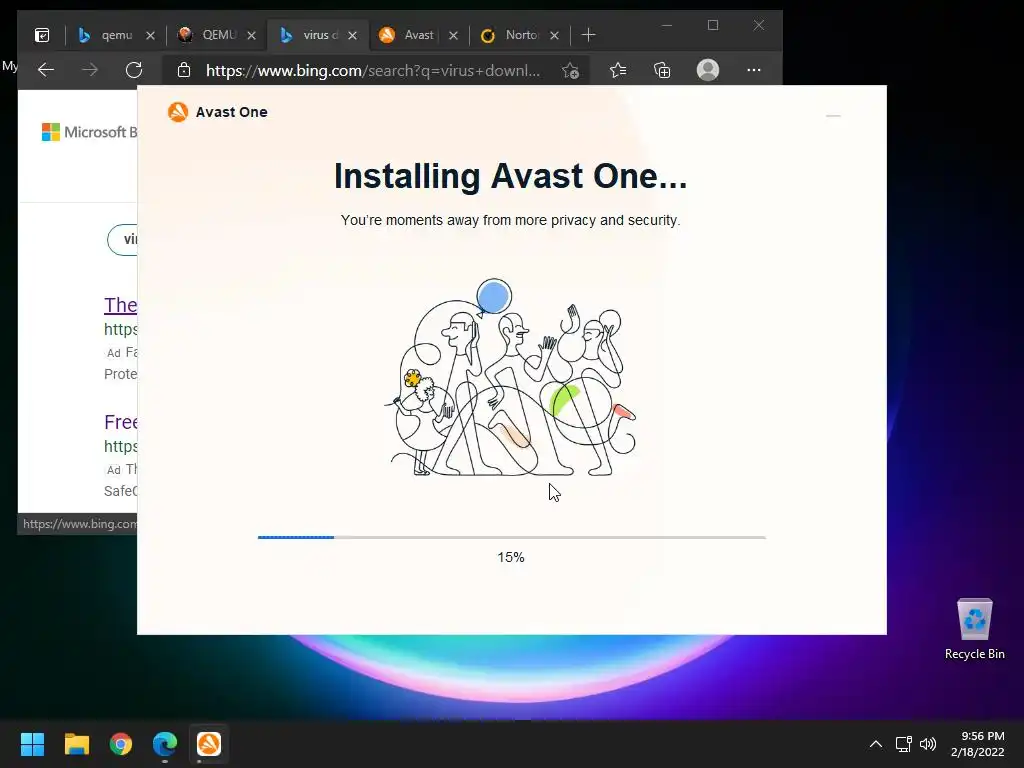
Task: Open Edge settings and more menu
Action: pyautogui.click(x=754, y=70)
